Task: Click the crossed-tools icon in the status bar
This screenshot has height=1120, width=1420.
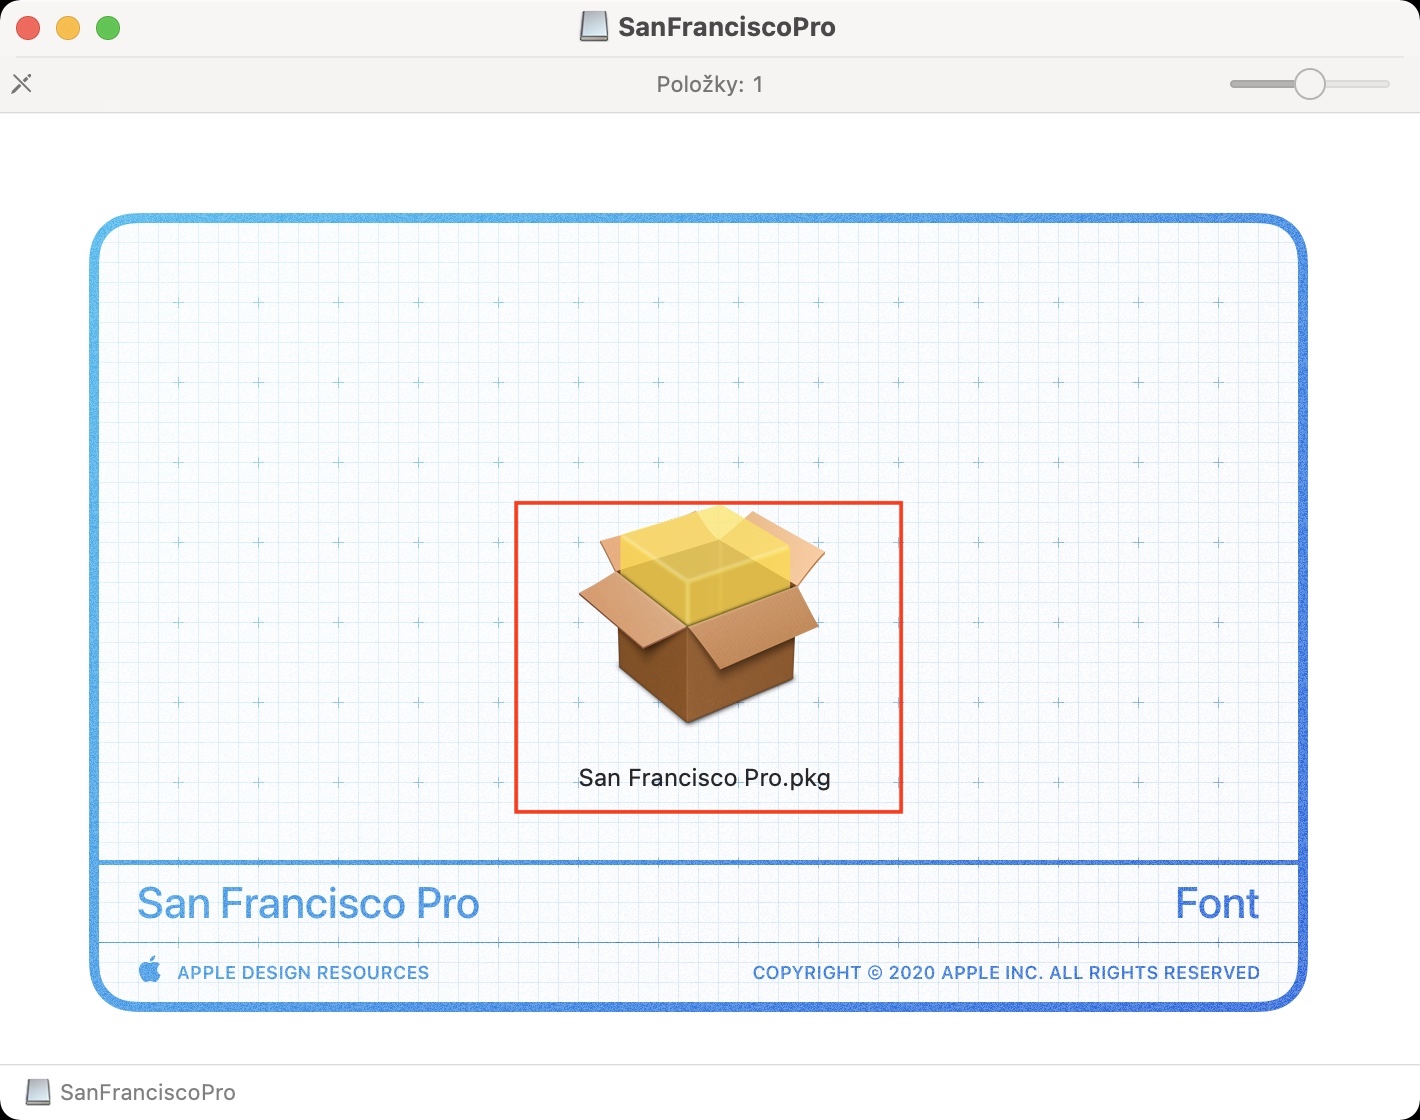Action: pyautogui.click(x=22, y=84)
